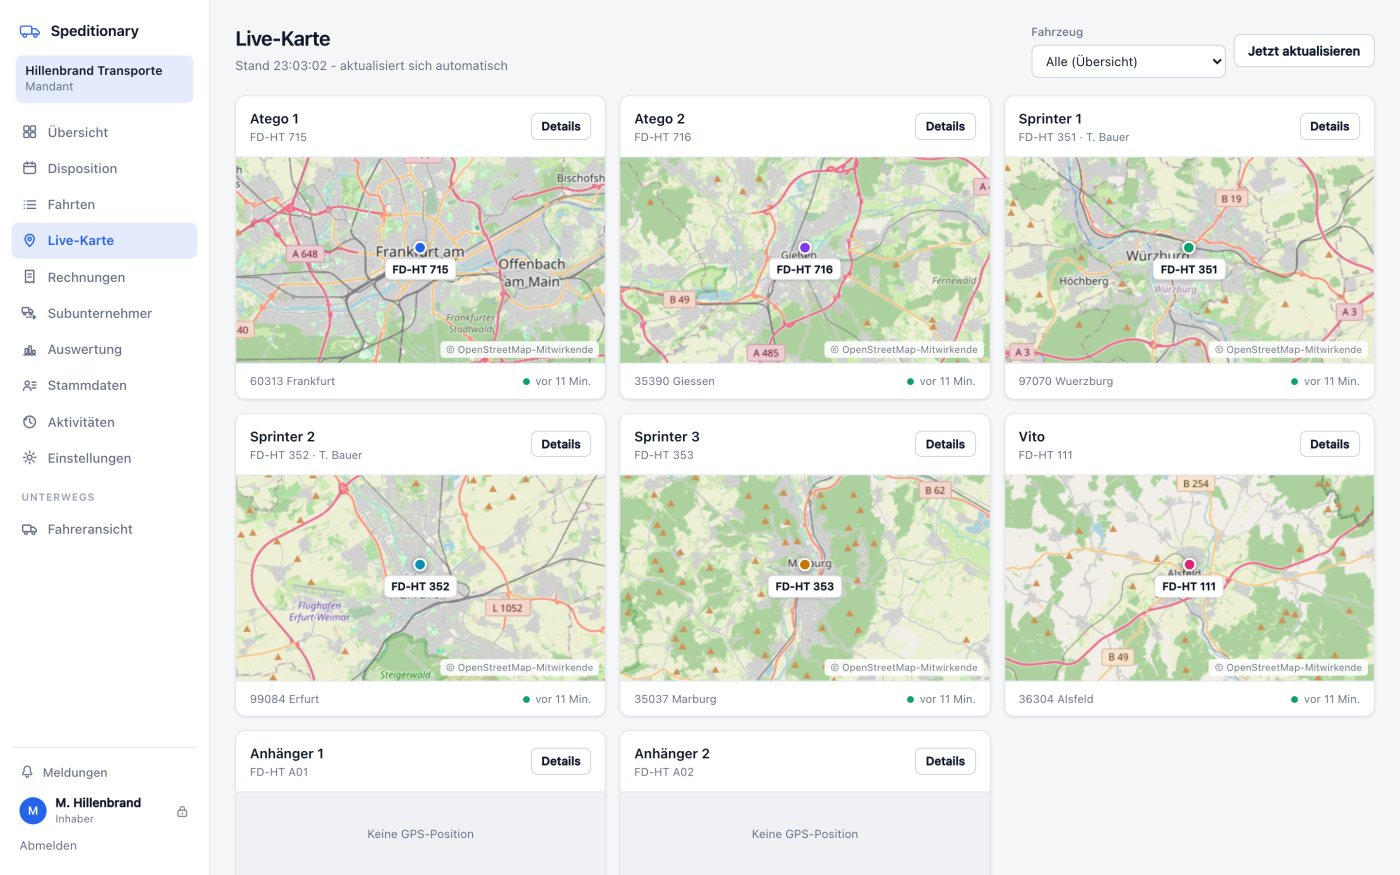Click the Rechnungen document icon

(30, 277)
